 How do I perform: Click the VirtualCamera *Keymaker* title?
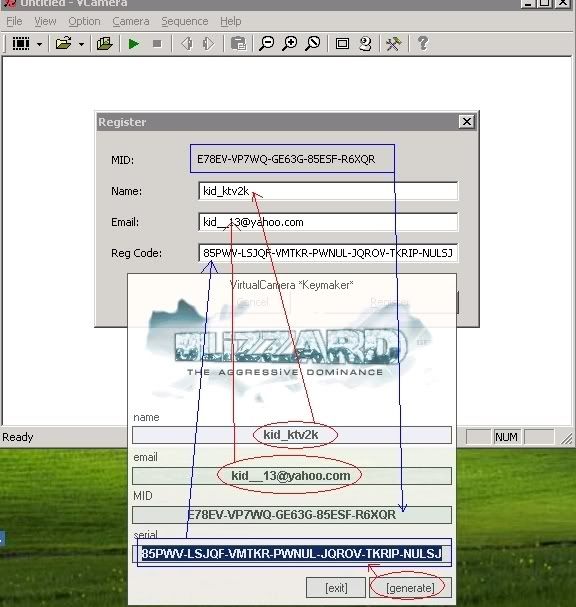pyautogui.click(x=292, y=285)
